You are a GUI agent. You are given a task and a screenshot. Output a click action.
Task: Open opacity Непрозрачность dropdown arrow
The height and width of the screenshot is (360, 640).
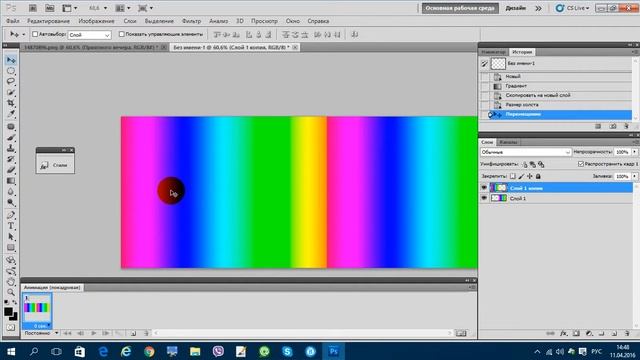pos(635,152)
